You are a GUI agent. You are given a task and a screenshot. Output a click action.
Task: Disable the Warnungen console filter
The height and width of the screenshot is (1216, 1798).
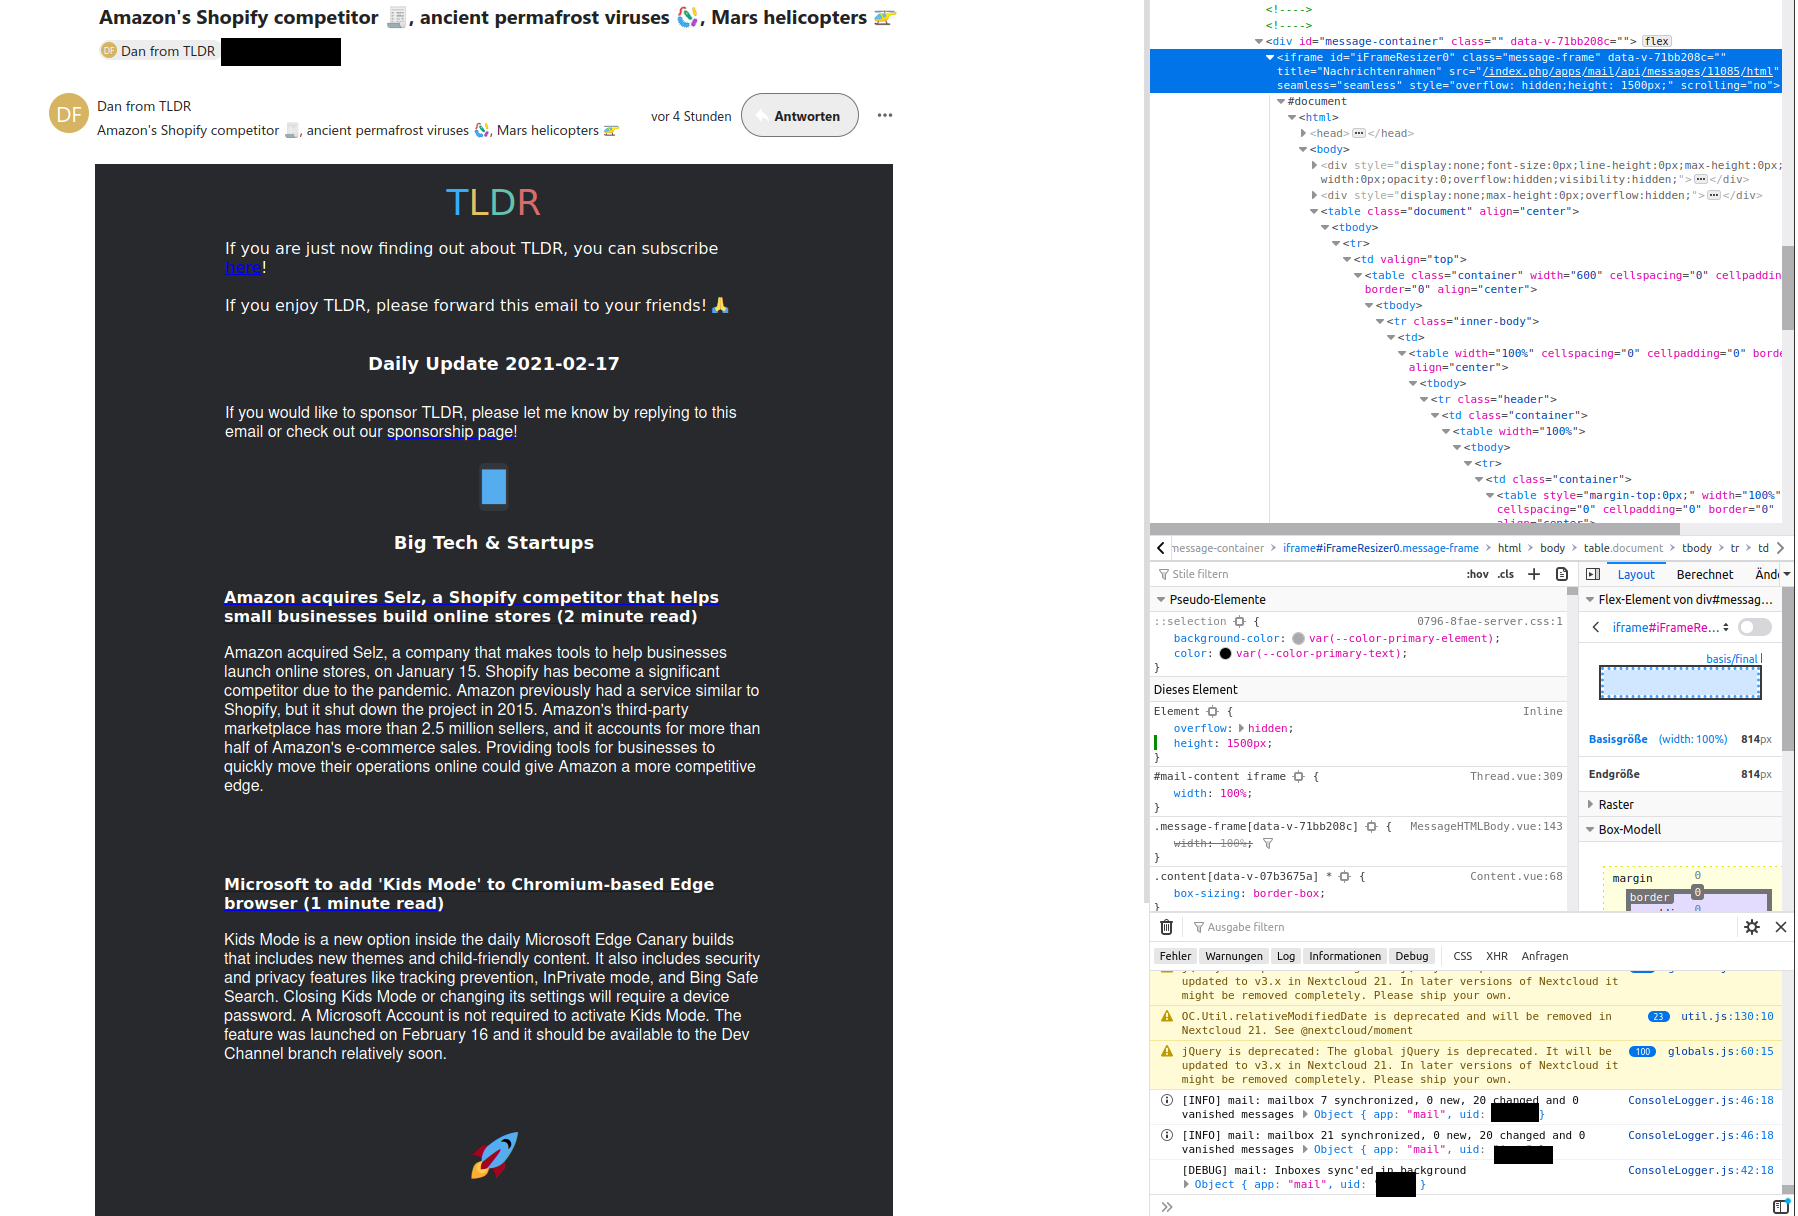(x=1233, y=956)
